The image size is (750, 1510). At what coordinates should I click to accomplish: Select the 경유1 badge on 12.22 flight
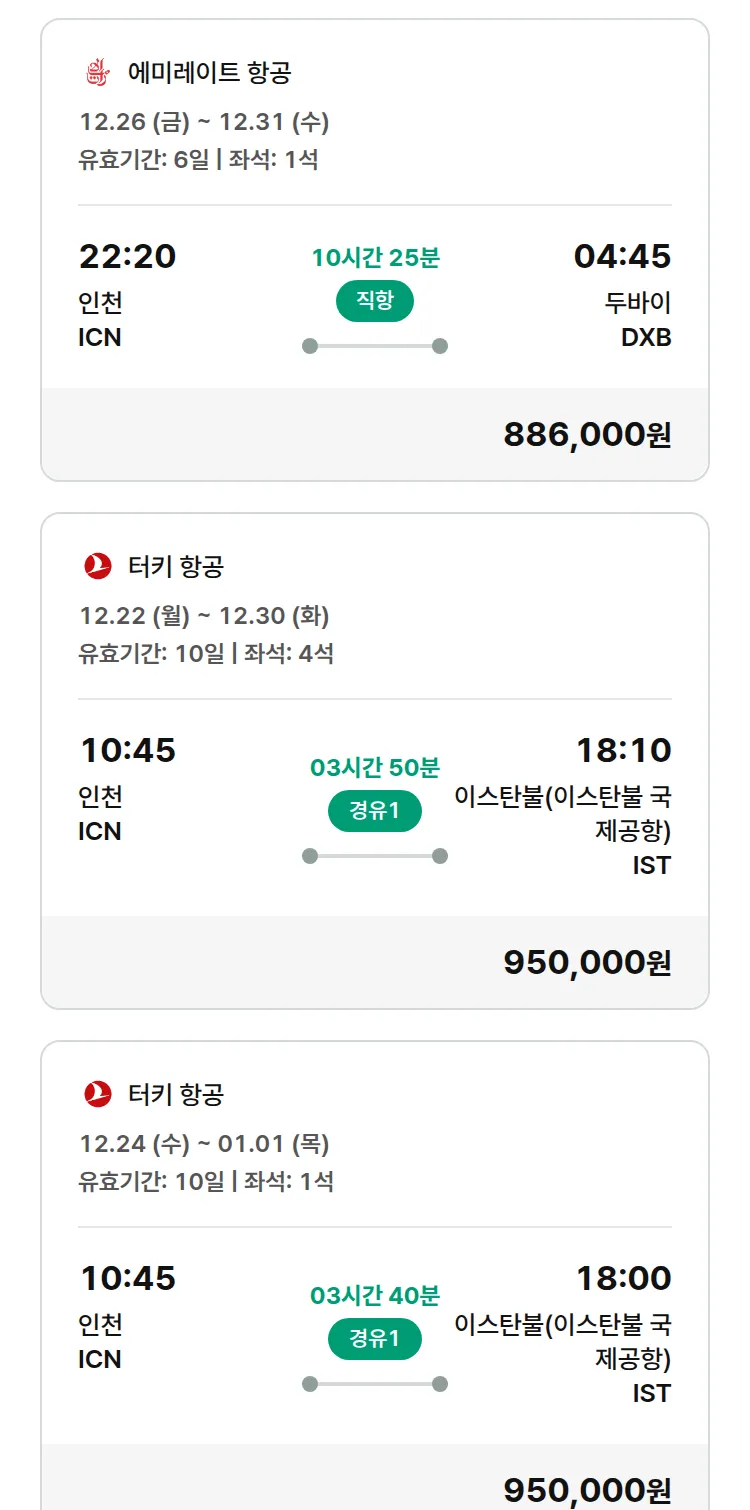coord(375,811)
